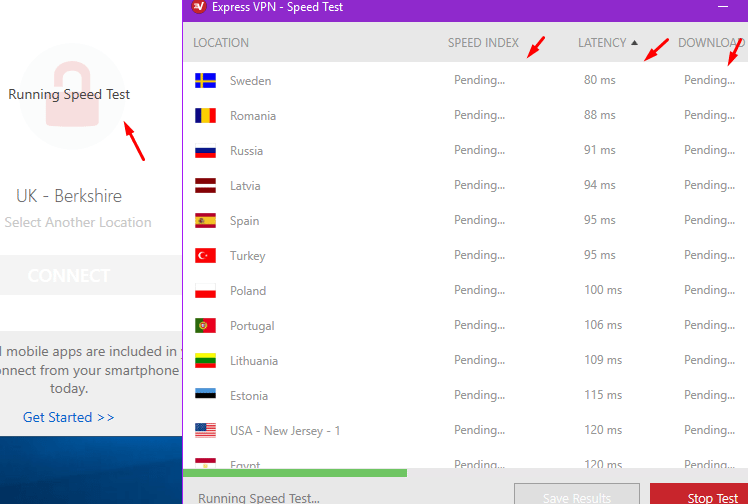The height and width of the screenshot is (504, 748).
Task: Click the 109 ms latency value
Action: click(x=603, y=360)
